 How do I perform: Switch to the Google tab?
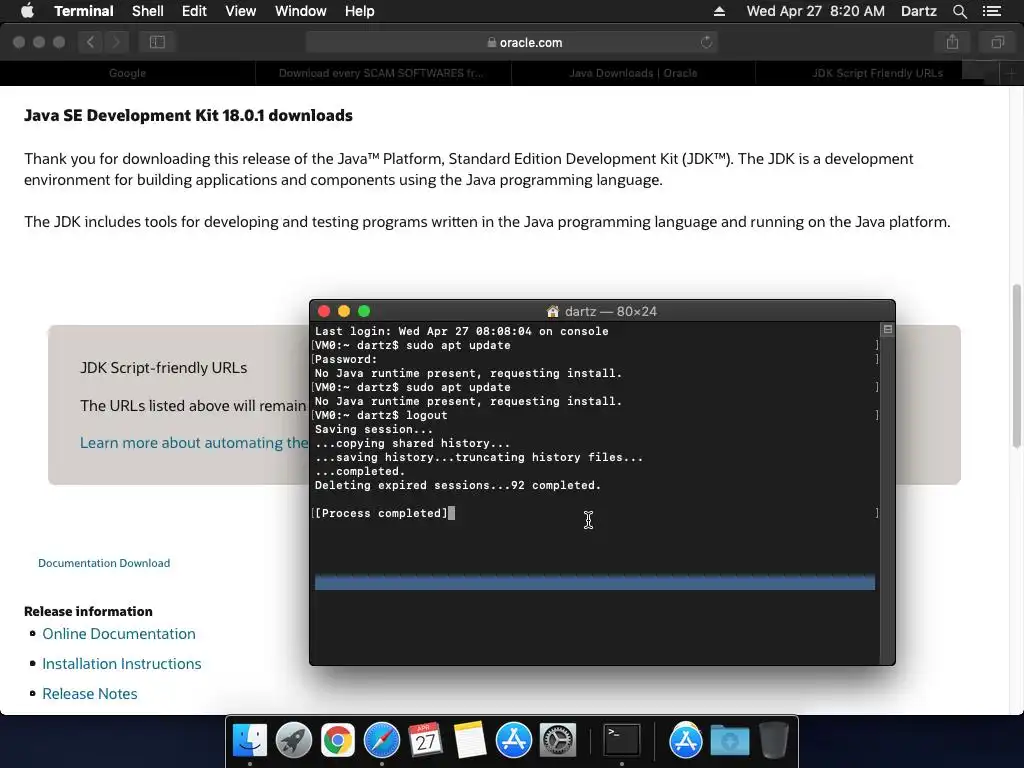[x=127, y=73]
